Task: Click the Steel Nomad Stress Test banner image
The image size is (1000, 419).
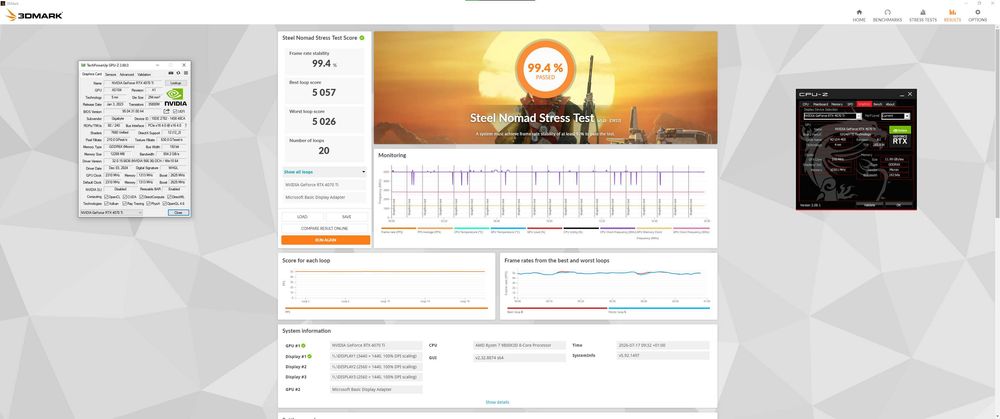Action: pos(545,88)
